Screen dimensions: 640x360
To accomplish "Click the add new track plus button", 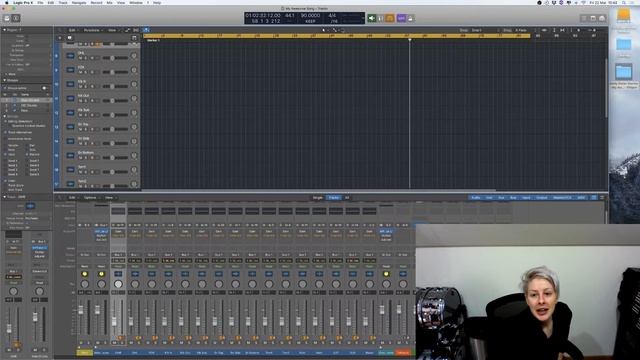I will point(60,38).
